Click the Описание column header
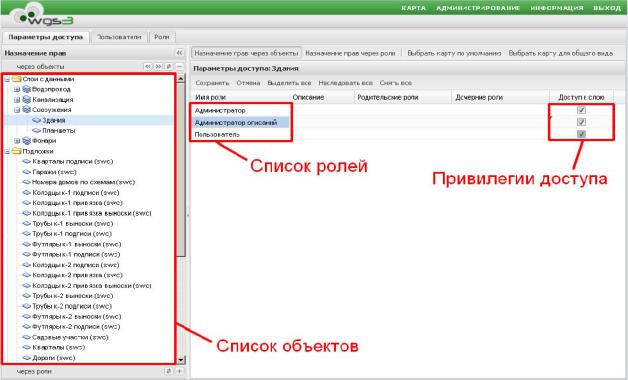628x380 pixels. (322, 97)
